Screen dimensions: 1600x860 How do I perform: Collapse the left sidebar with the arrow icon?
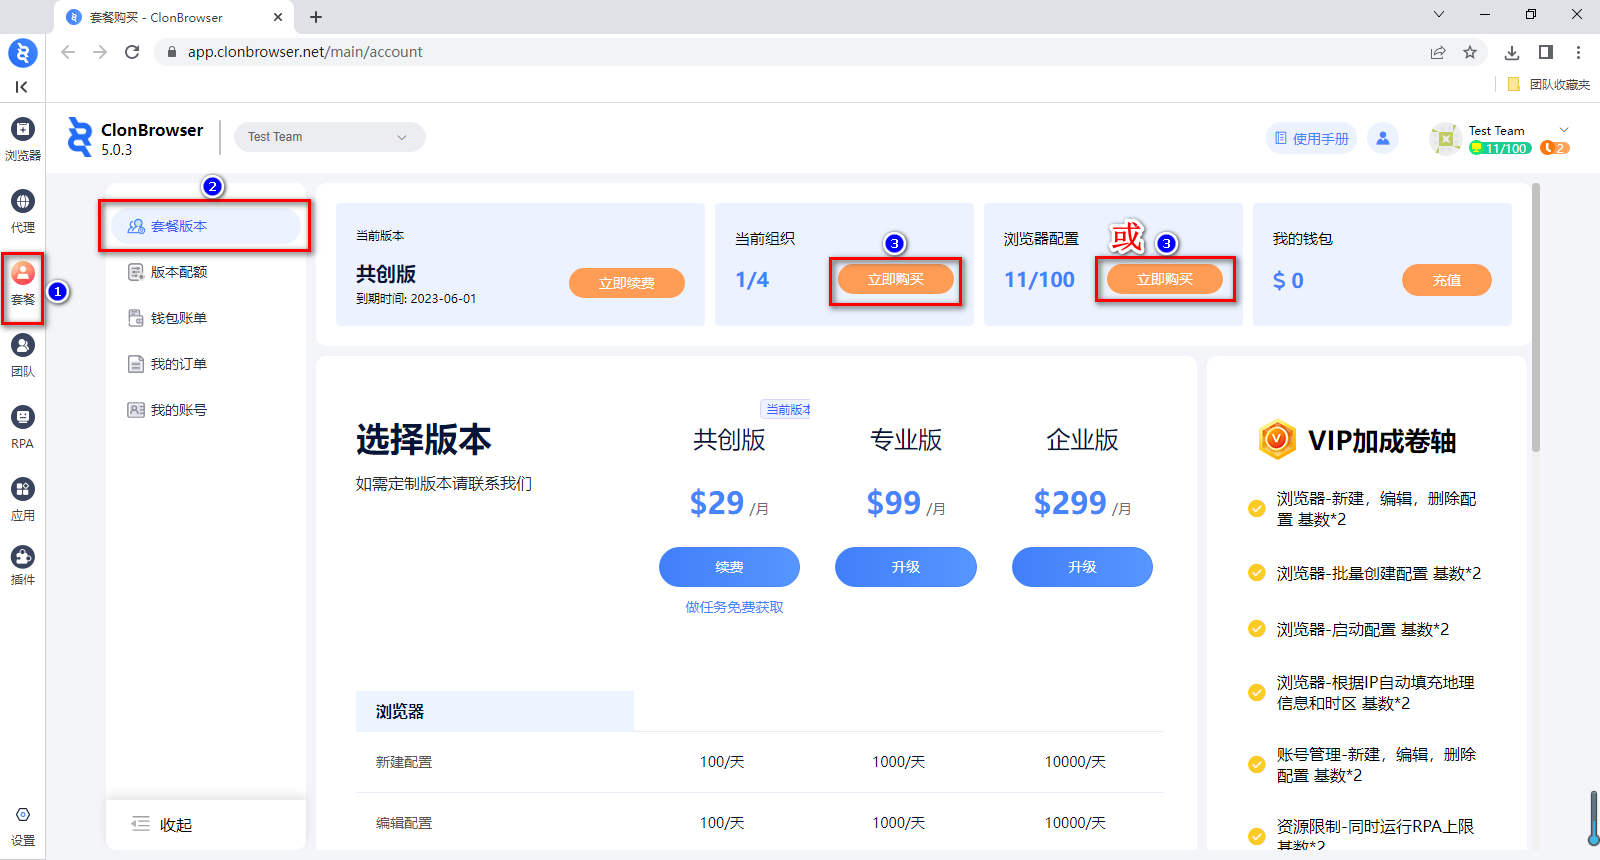coord(21,87)
